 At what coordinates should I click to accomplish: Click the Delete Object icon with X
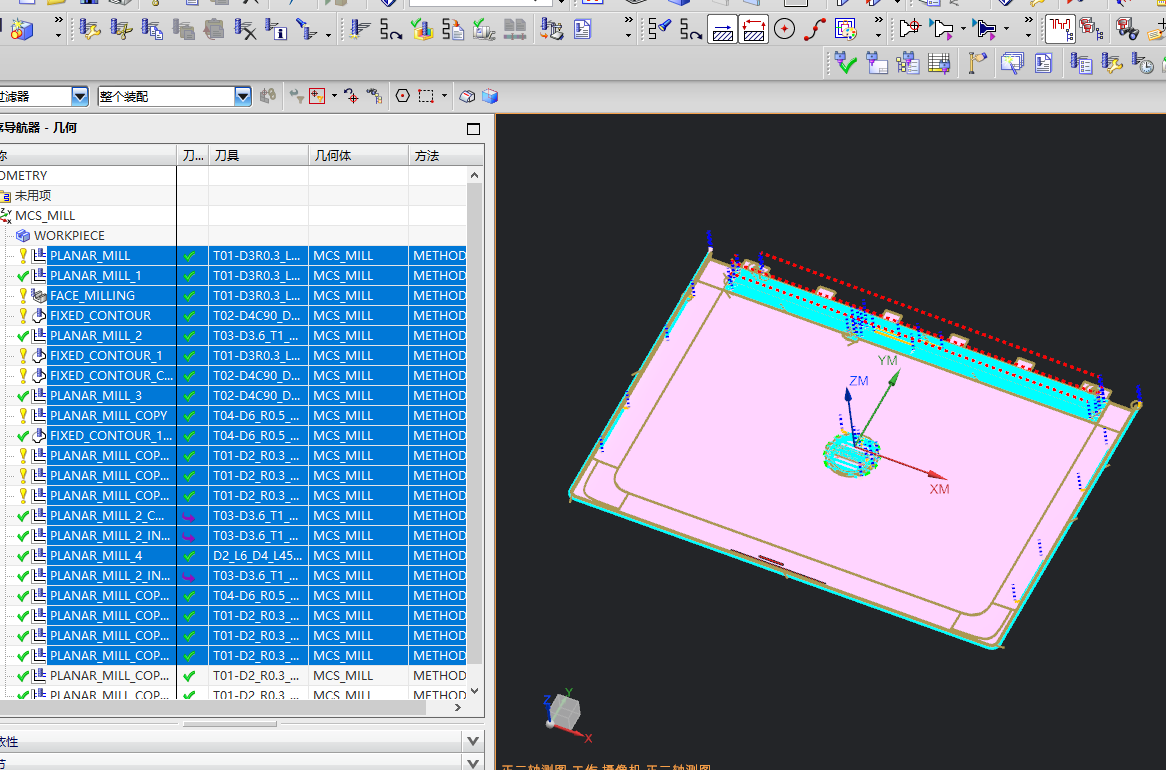tap(245, 30)
